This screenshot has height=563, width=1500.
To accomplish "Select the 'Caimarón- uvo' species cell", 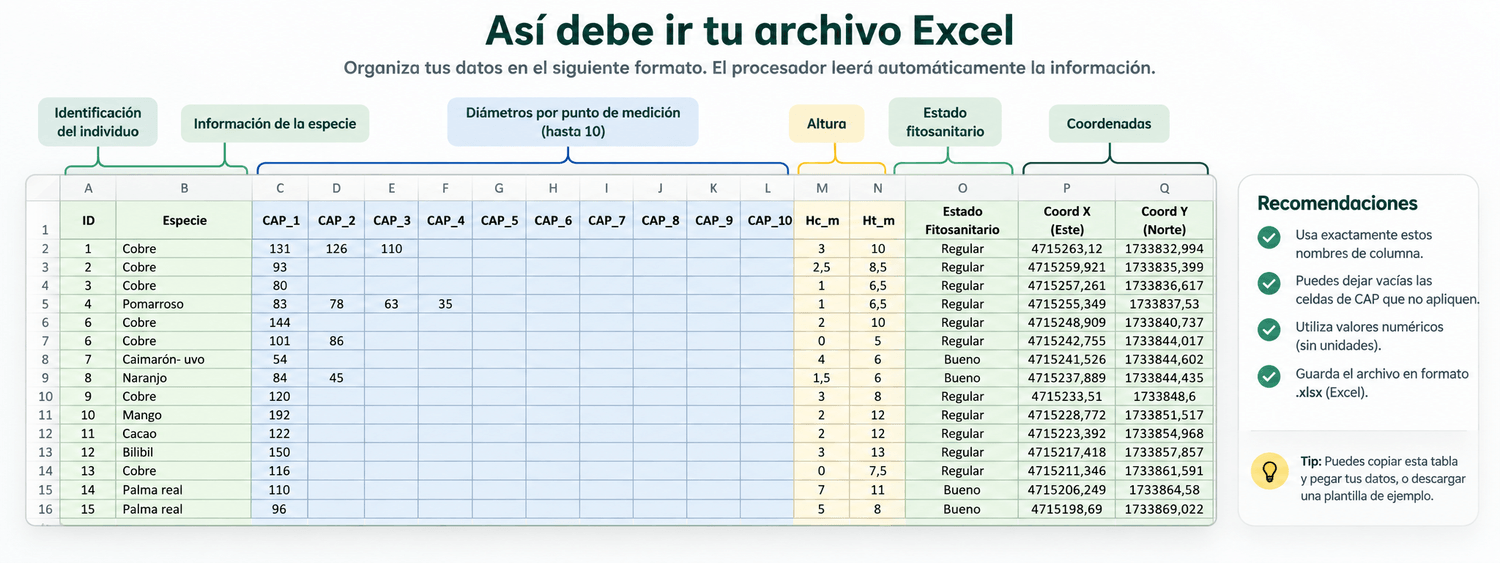I will tap(184, 359).
